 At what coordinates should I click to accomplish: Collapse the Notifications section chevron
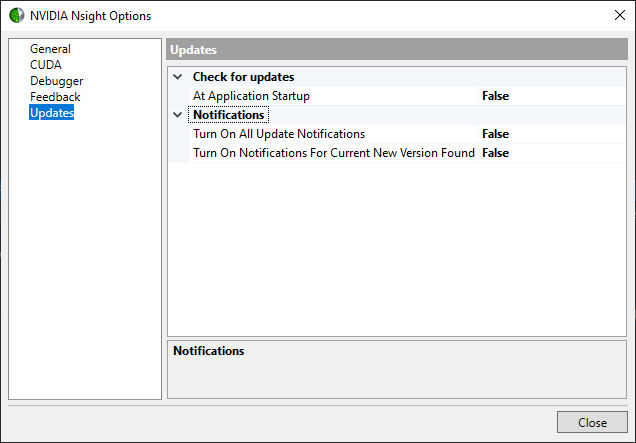[178, 115]
